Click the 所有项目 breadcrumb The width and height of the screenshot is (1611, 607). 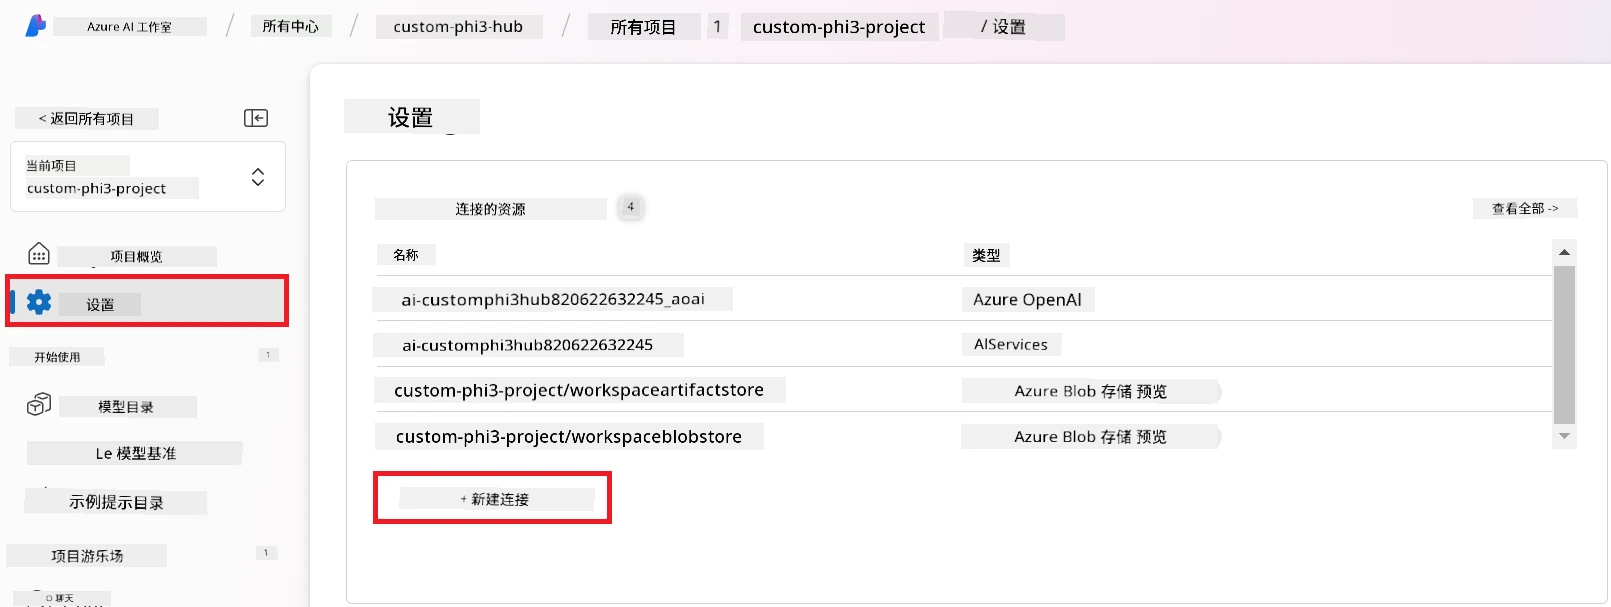pos(643,27)
